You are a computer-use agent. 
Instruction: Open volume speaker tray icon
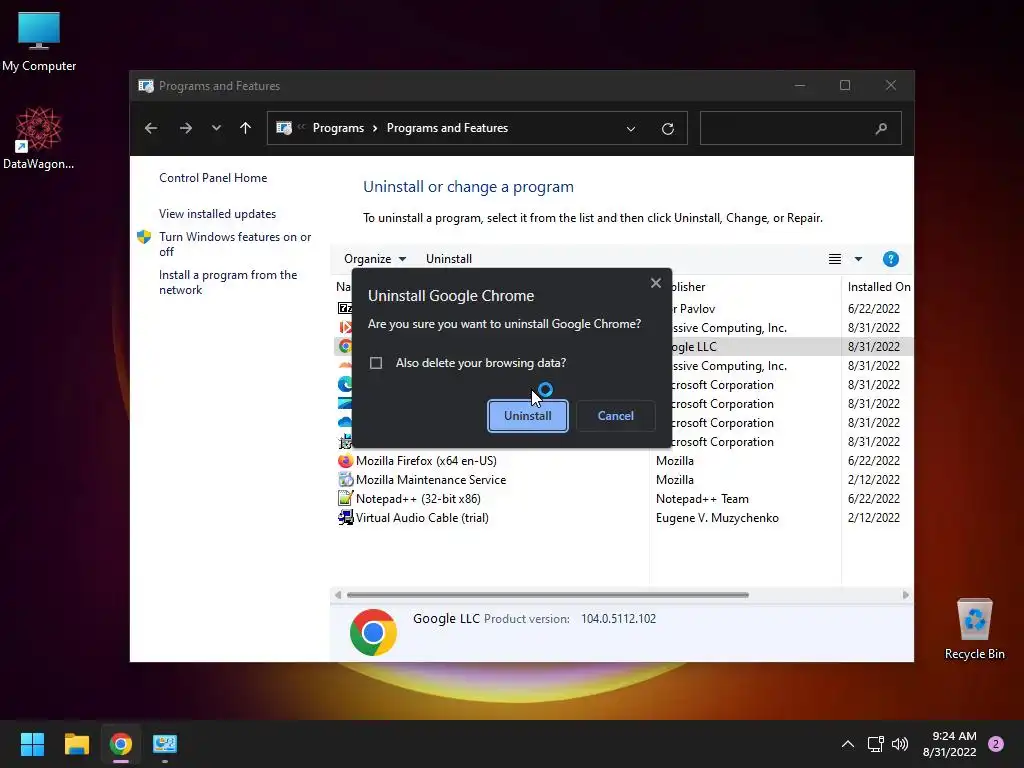tap(900, 744)
